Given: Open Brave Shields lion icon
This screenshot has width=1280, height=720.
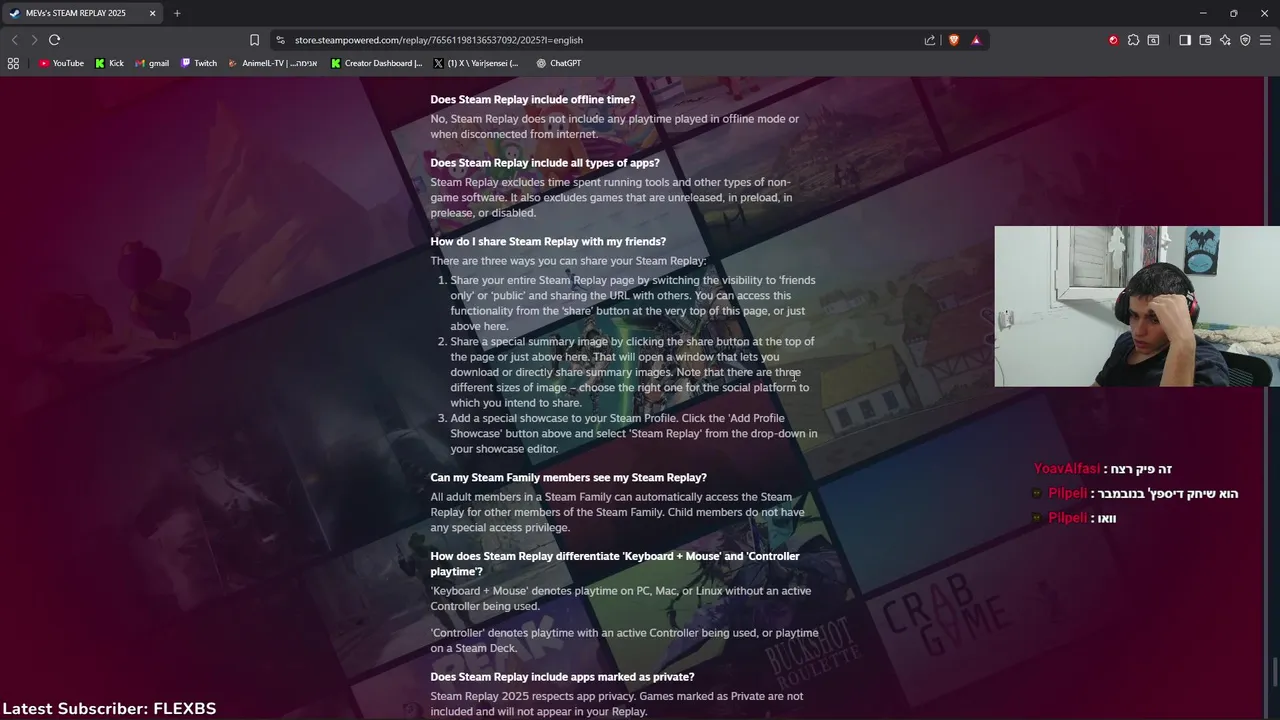Looking at the screenshot, I should [953, 40].
